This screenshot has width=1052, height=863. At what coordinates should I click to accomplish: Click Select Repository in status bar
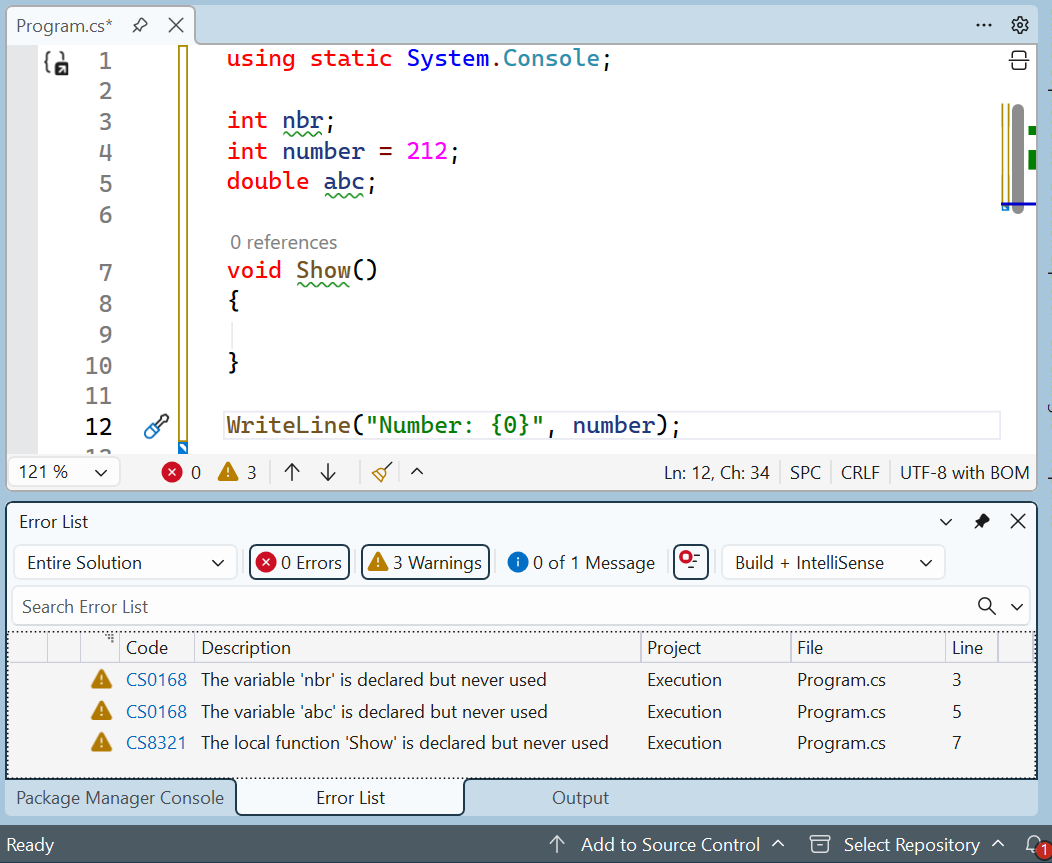point(907,845)
